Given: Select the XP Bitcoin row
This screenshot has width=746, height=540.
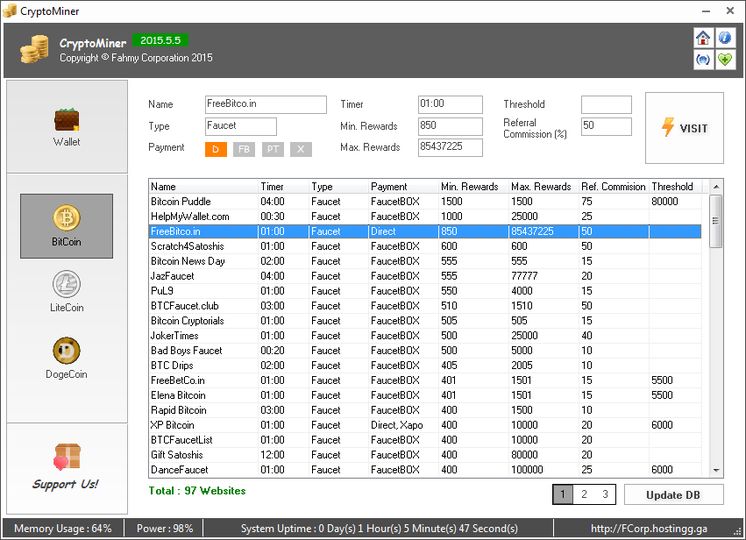Looking at the screenshot, I should click(x=425, y=425).
